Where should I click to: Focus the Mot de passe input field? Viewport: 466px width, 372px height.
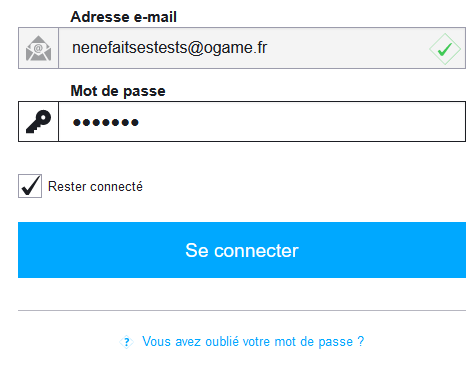262,122
